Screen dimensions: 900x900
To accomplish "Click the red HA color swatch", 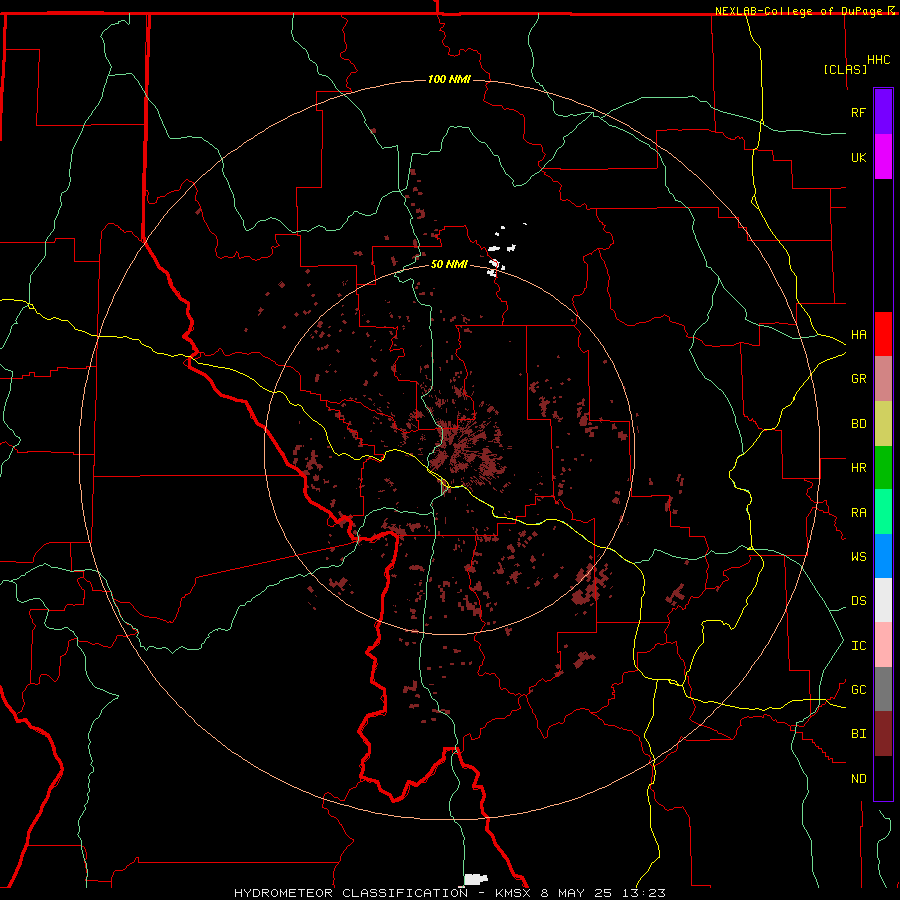I will coord(883,334).
